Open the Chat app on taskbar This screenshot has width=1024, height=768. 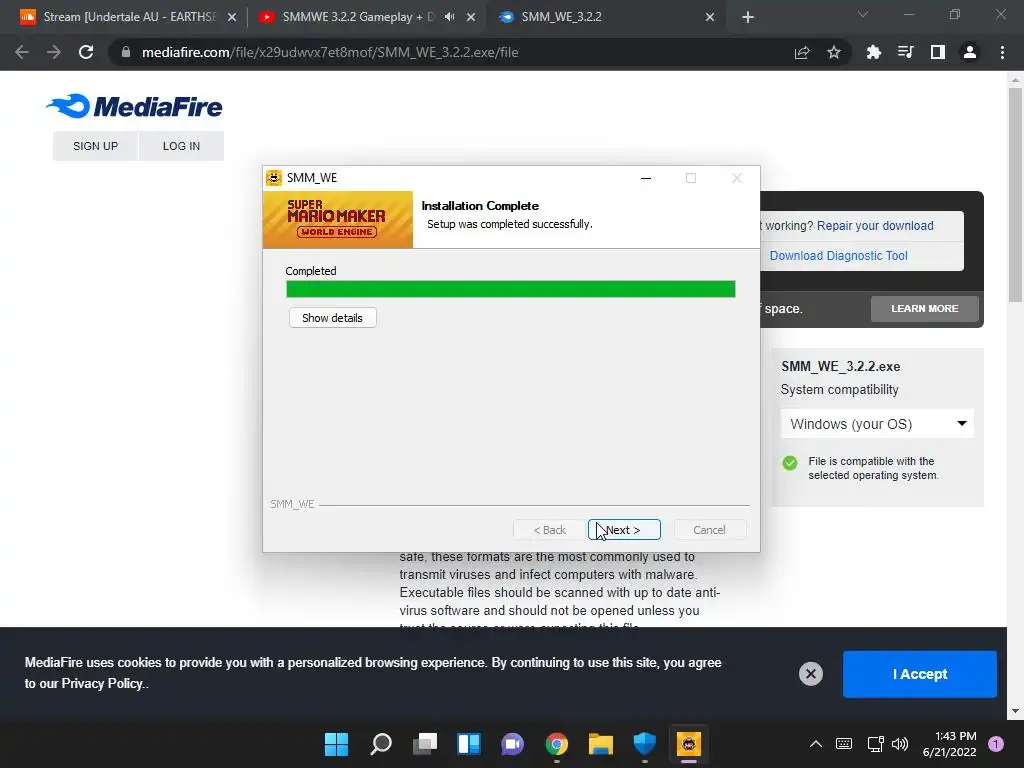click(513, 744)
